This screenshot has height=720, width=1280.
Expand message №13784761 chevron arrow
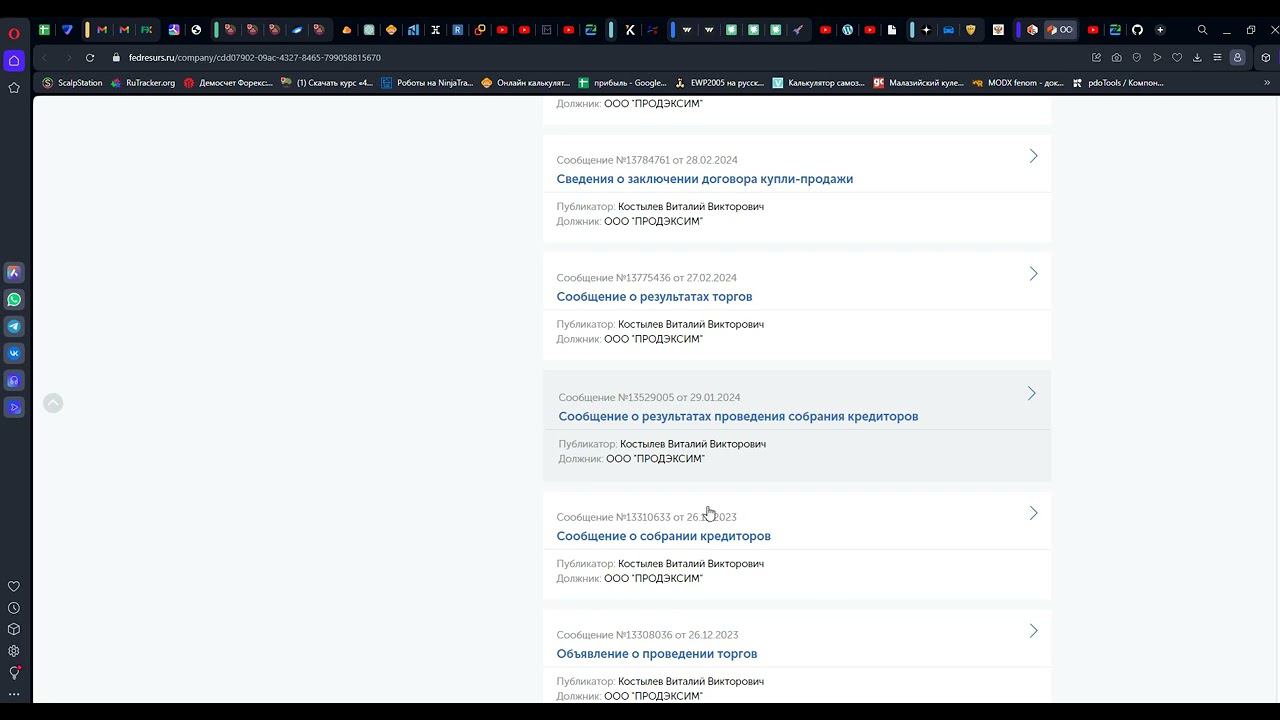[1033, 156]
